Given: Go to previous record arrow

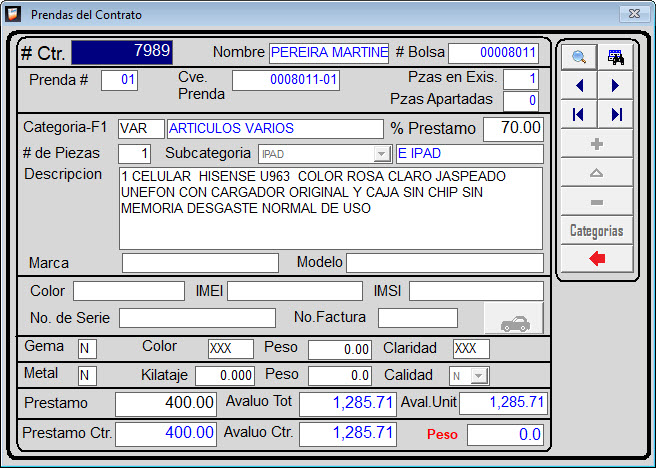Looking at the screenshot, I should 579,86.
